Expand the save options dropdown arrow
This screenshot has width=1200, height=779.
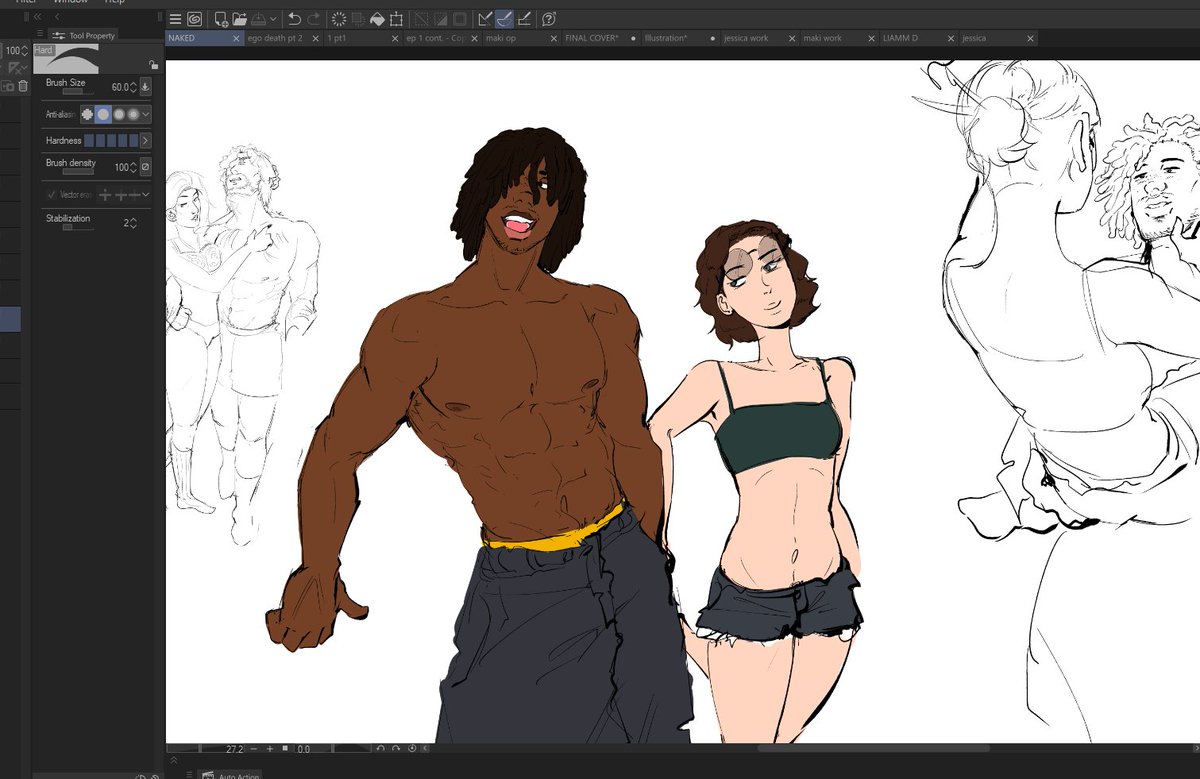coord(273,19)
